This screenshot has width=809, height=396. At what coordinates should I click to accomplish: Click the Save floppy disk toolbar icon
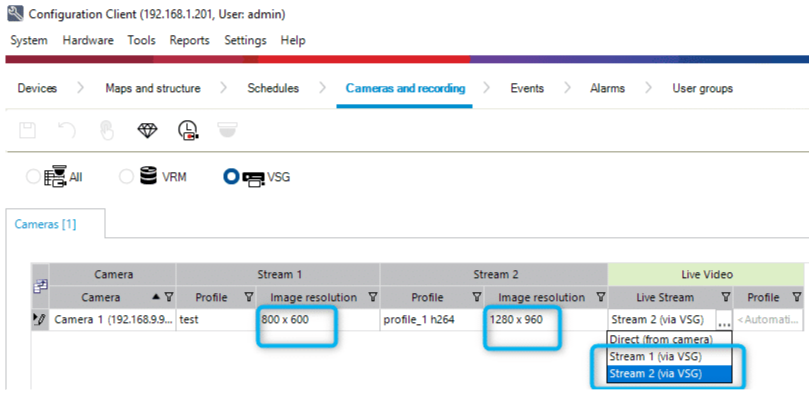tap(27, 130)
